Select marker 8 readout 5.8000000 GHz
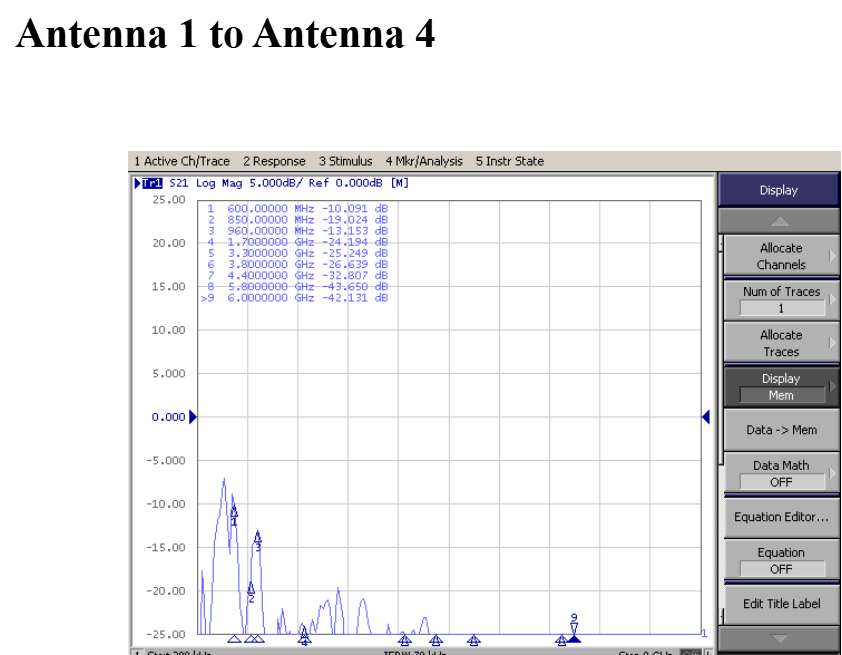Viewport: 842px width, 655px height. tap(298, 287)
